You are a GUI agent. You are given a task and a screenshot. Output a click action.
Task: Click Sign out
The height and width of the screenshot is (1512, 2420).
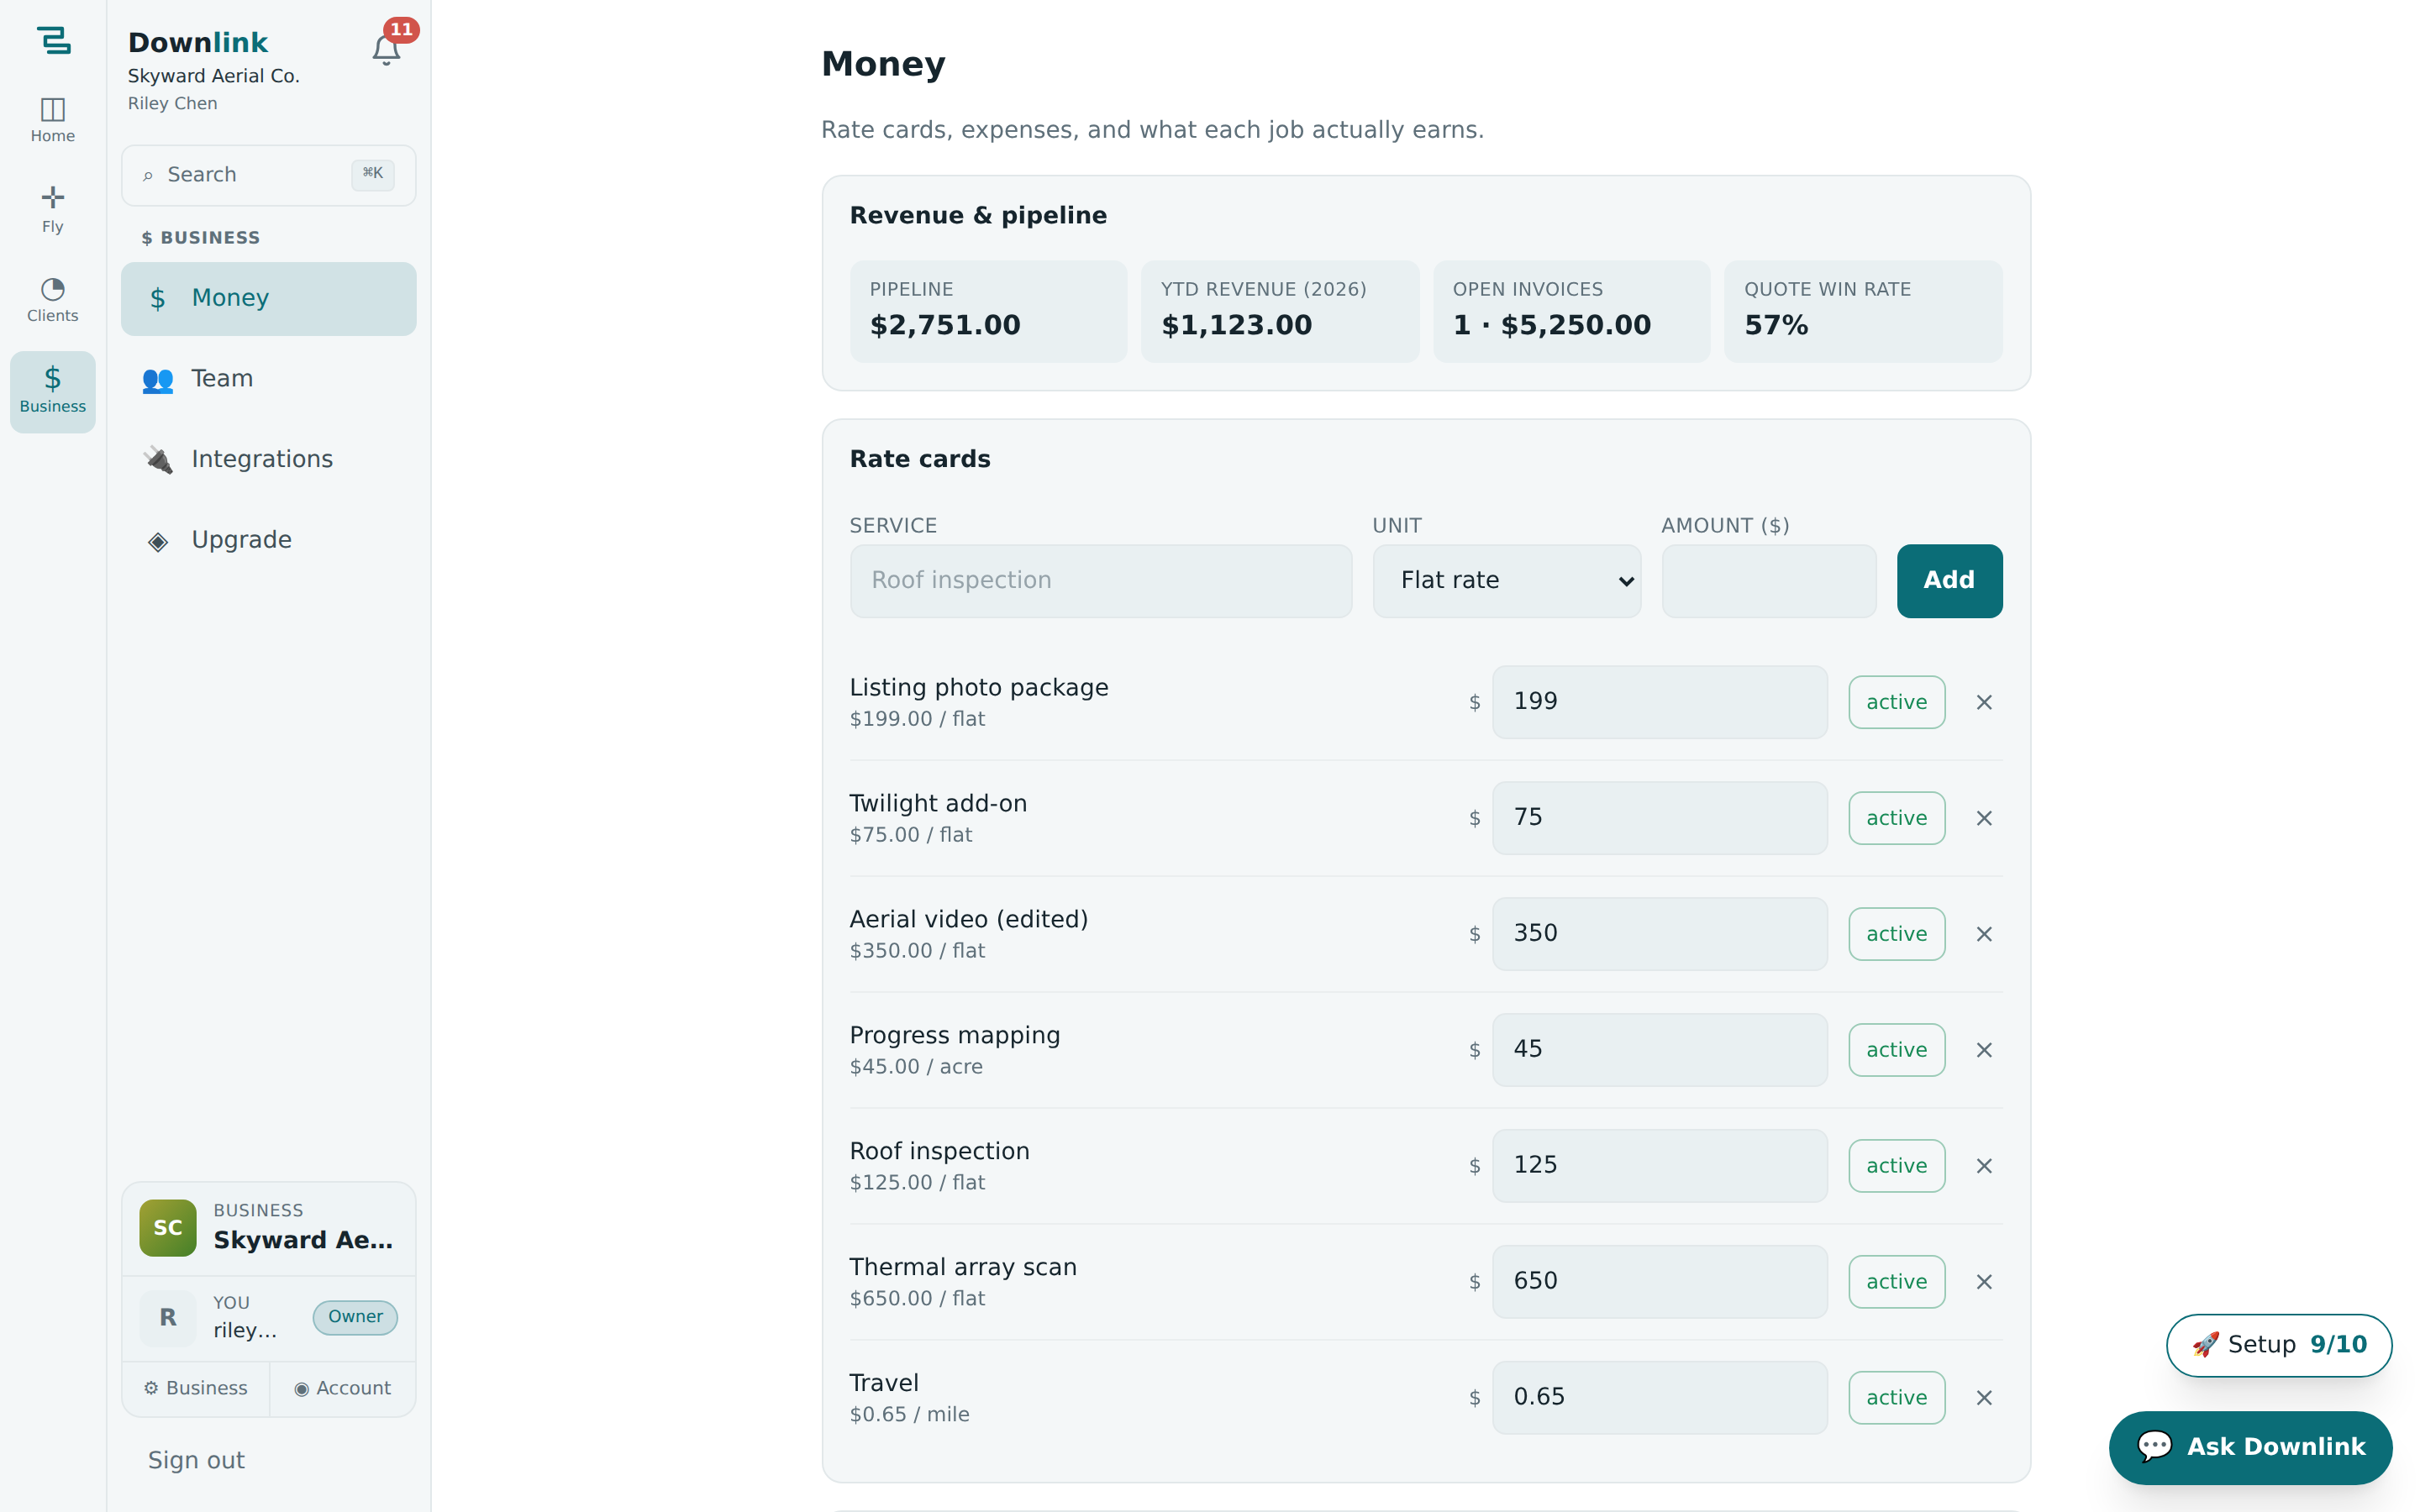coord(196,1460)
